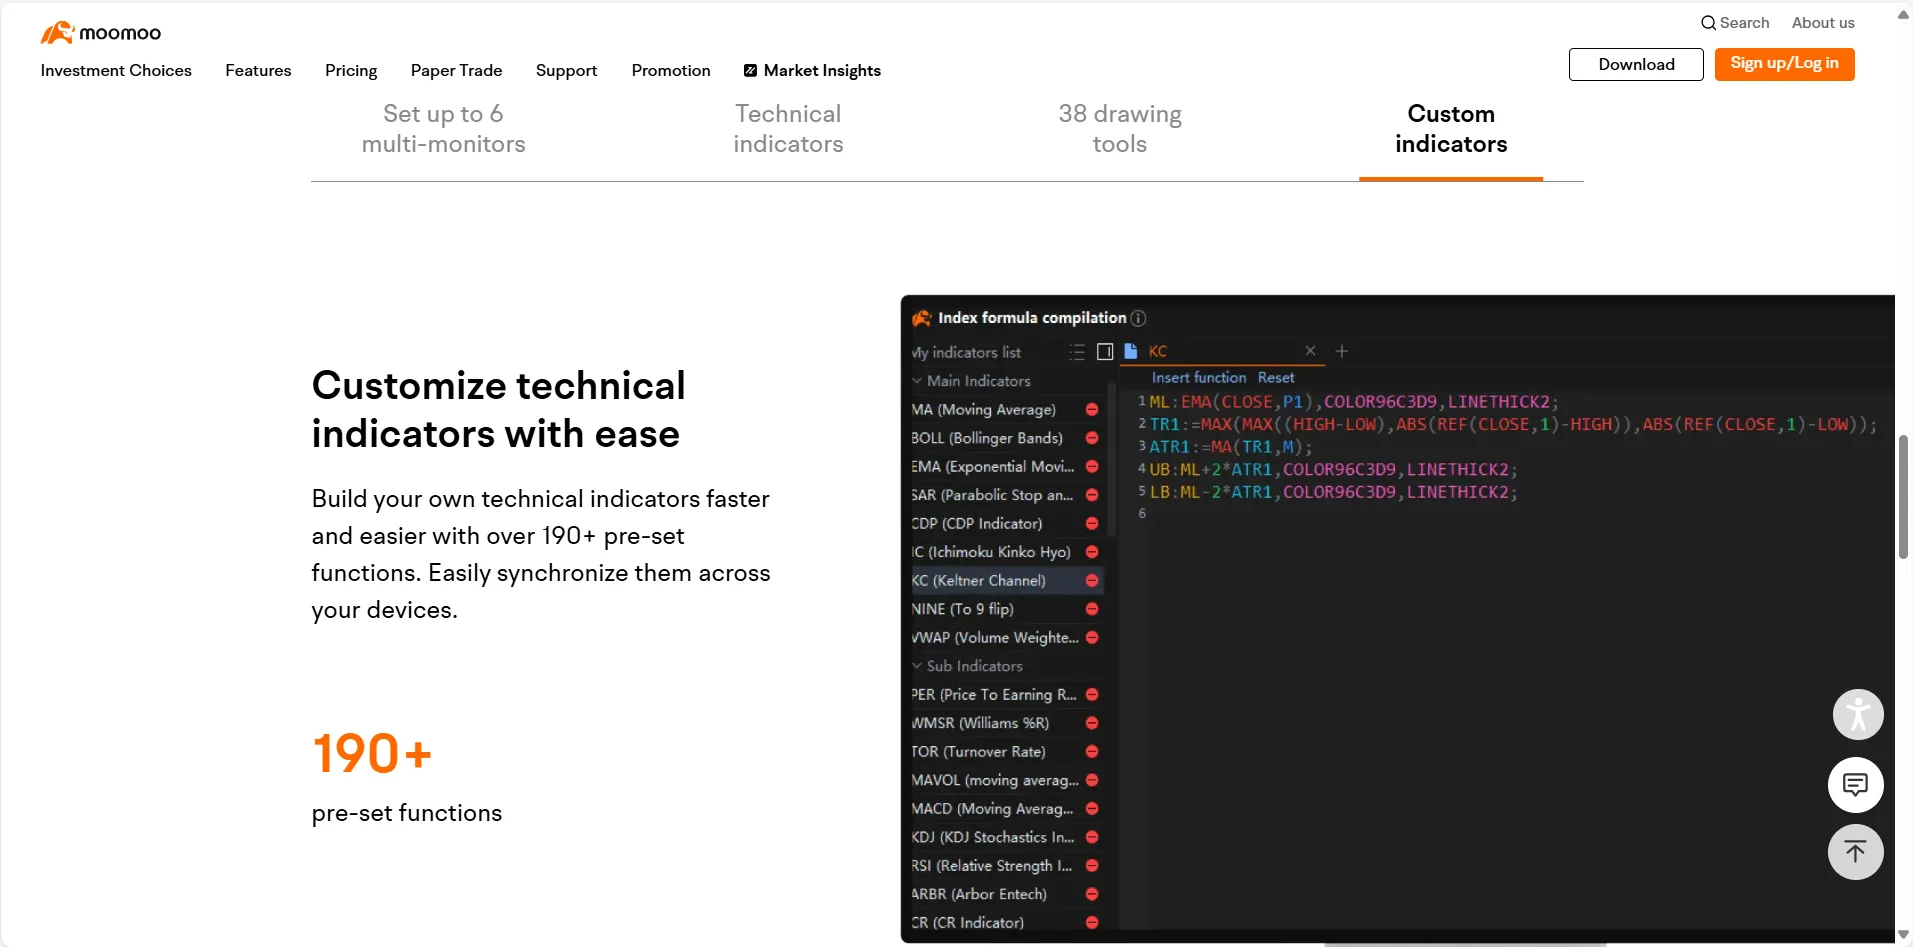Open the live chat feedback button

1856,785
